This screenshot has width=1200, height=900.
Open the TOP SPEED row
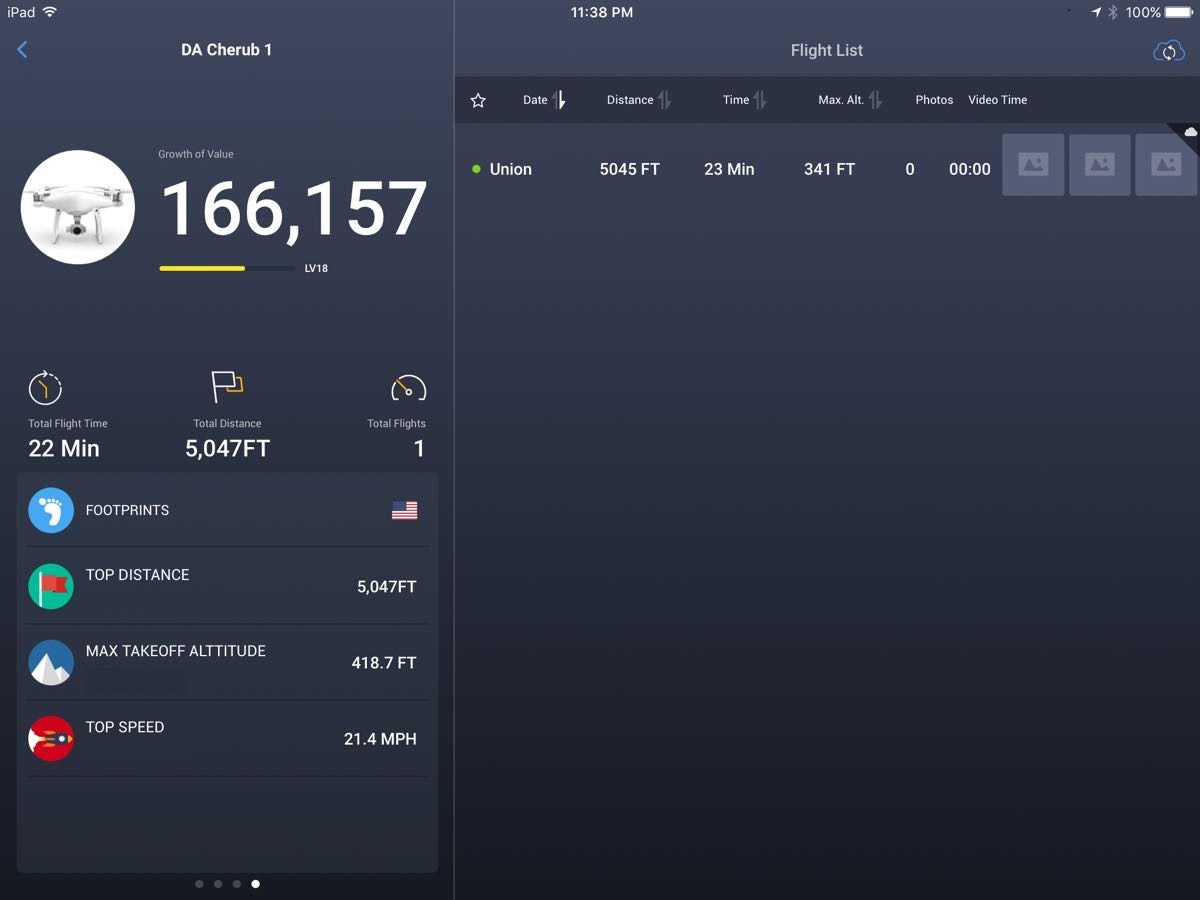click(x=227, y=739)
